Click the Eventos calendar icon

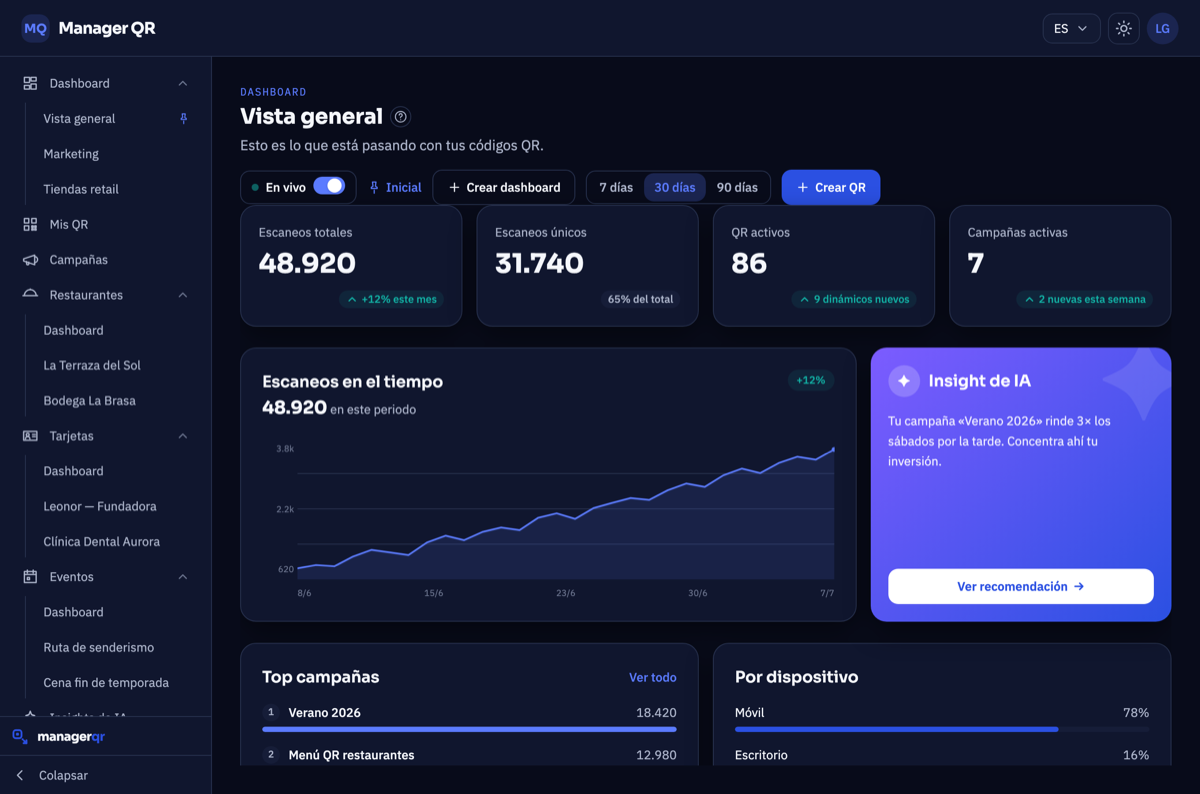30,577
